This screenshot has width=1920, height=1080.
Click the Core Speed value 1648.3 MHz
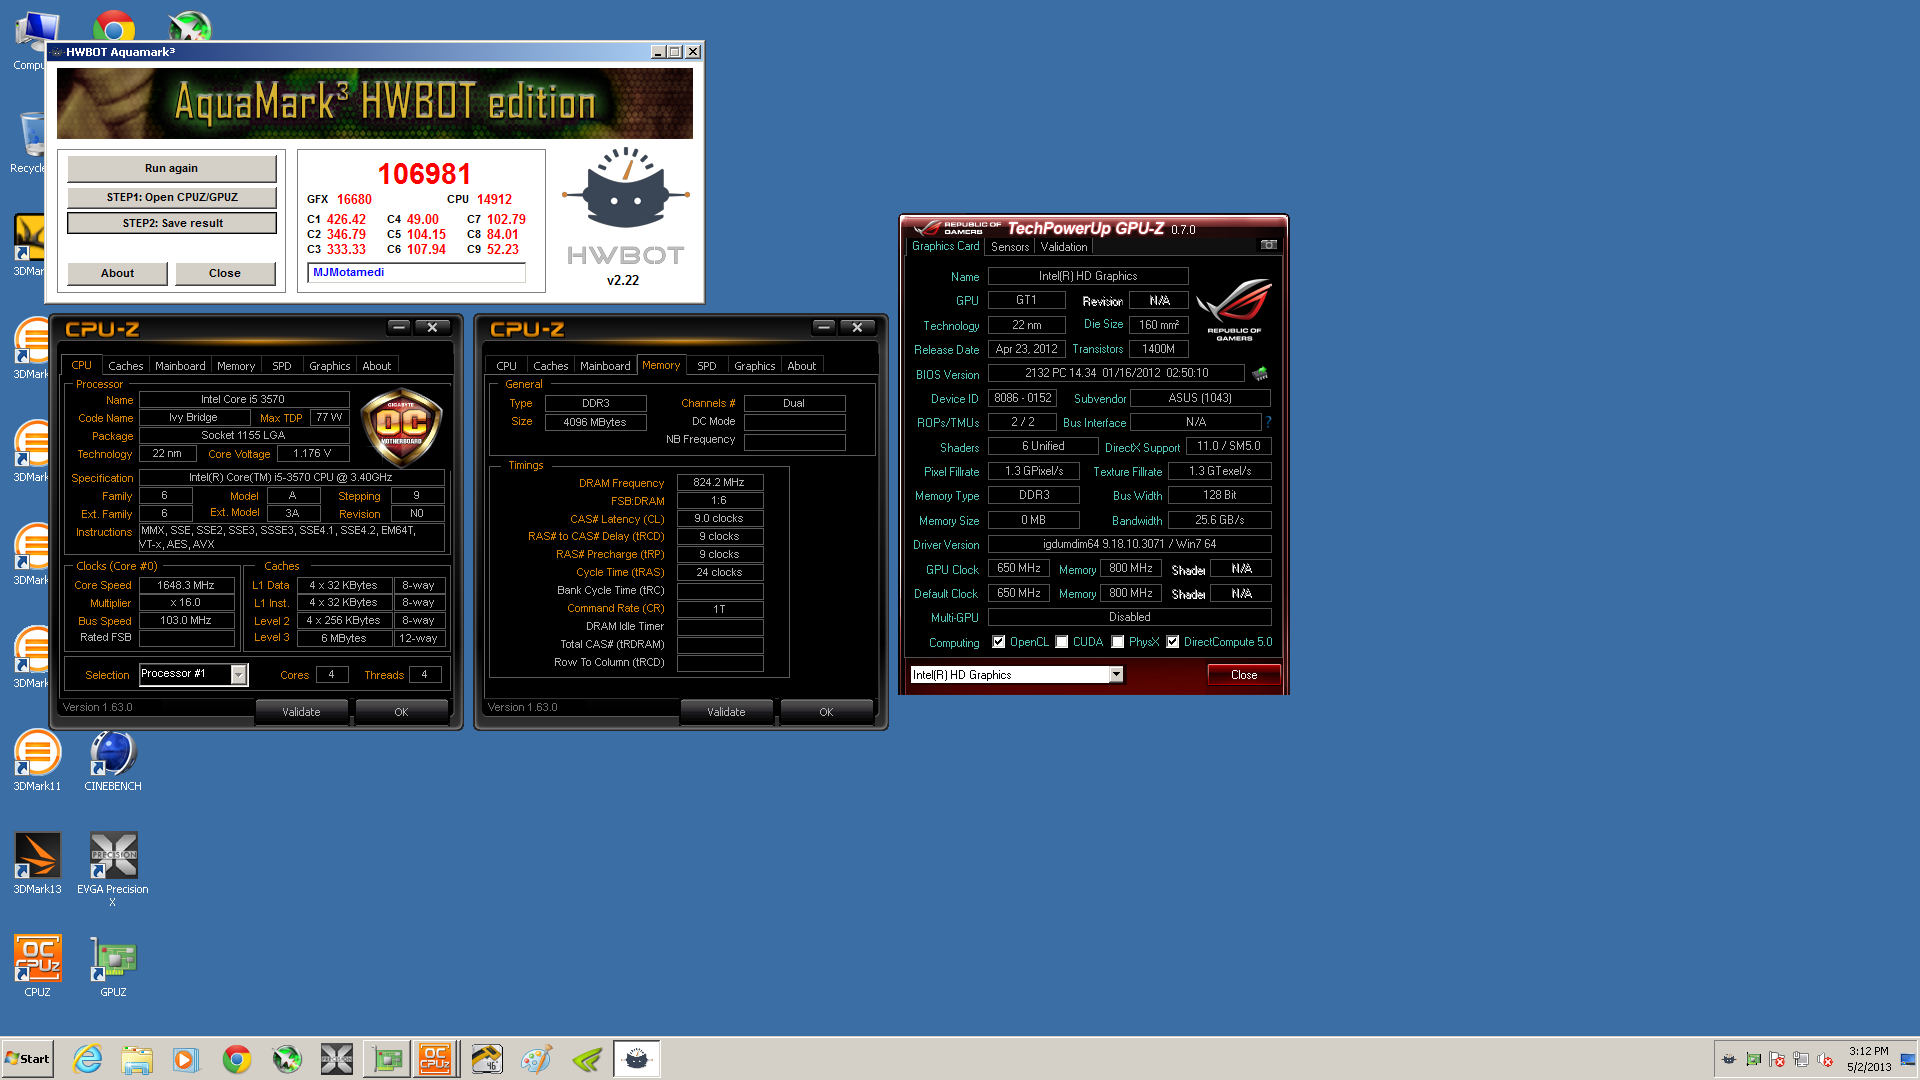187,585
